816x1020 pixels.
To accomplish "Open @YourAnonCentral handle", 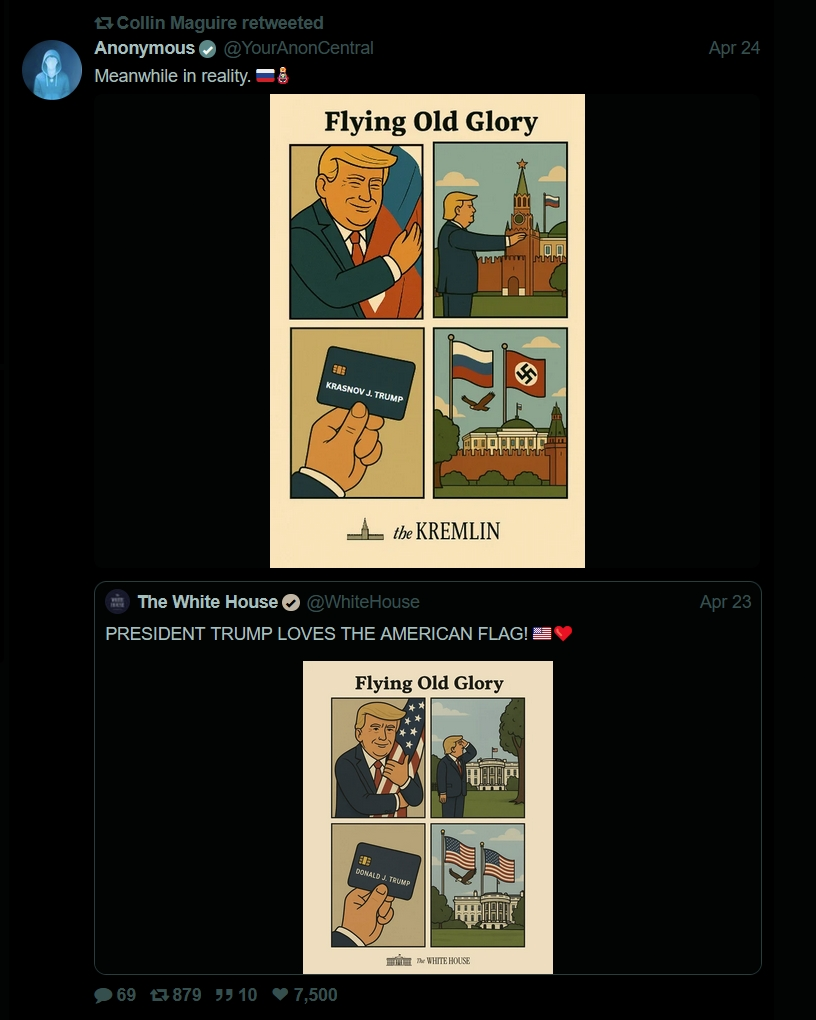I will coord(298,48).
